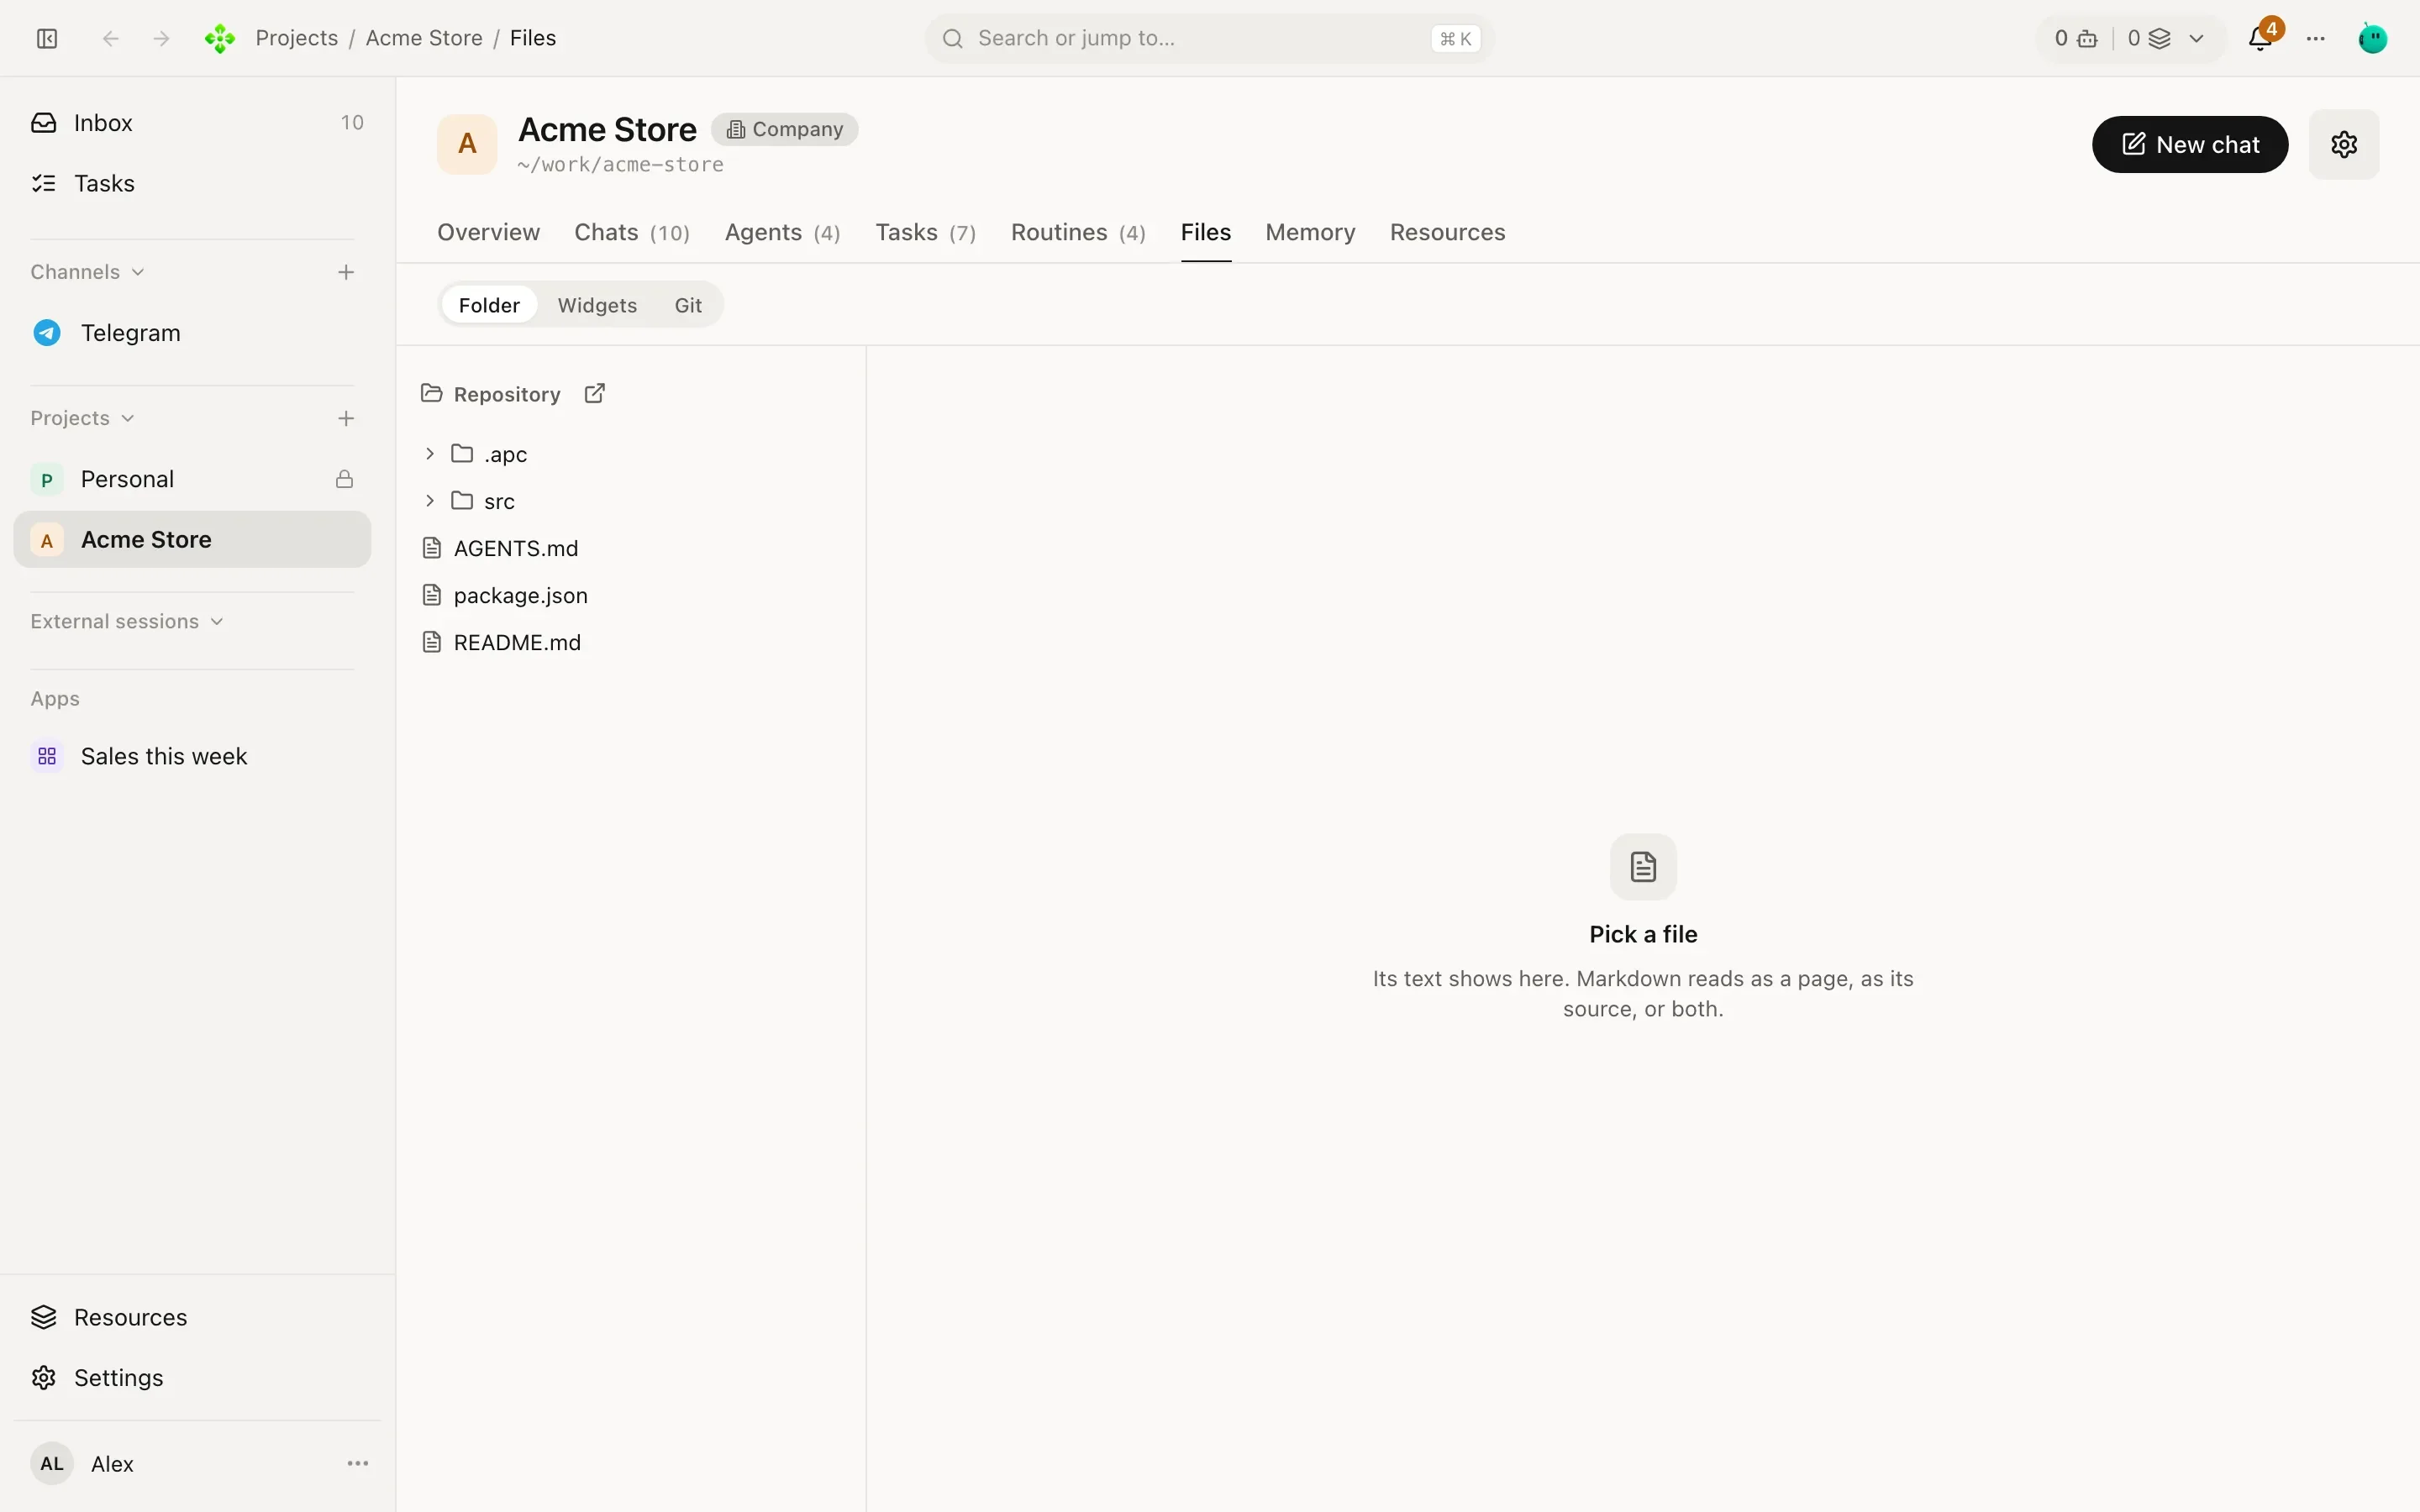Expand the External sessions section
The height and width of the screenshot is (1512, 2420).
[x=127, y=621]
